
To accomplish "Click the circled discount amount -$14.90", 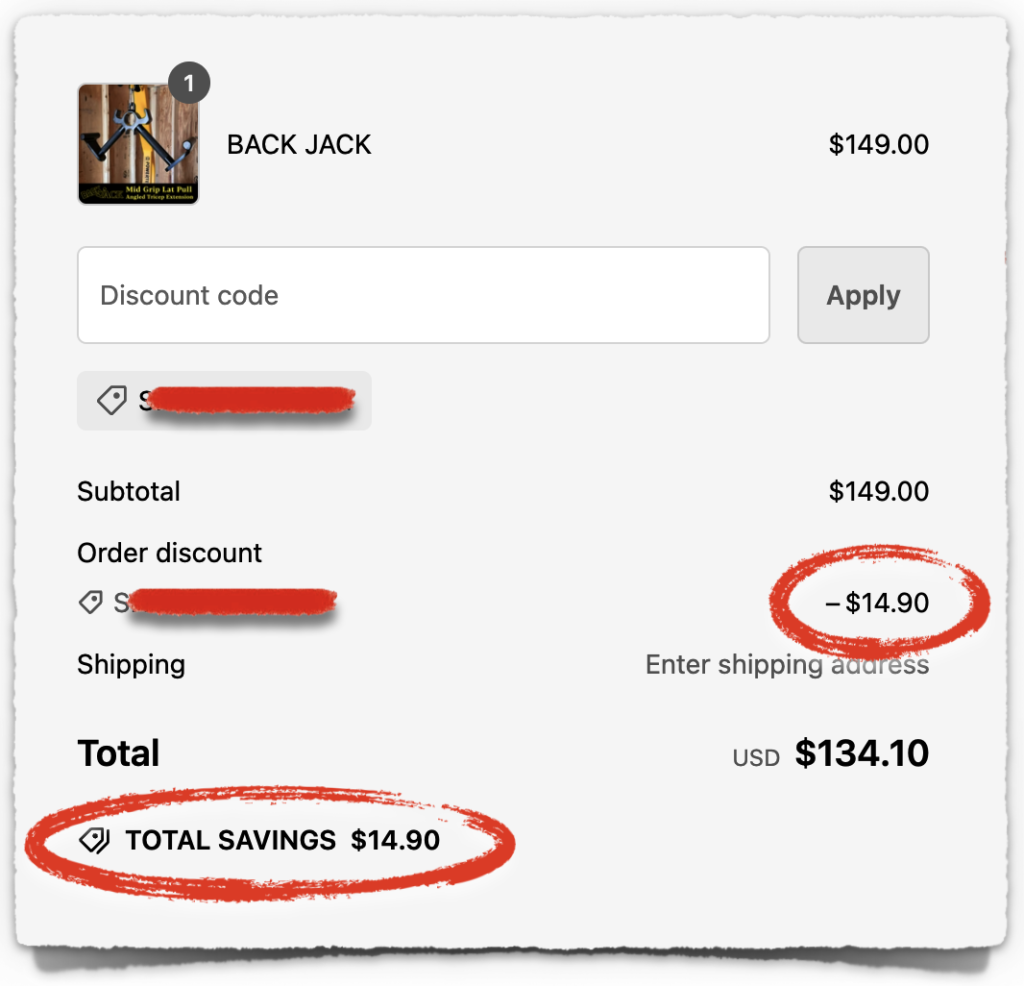I will (x=878, y=602).
